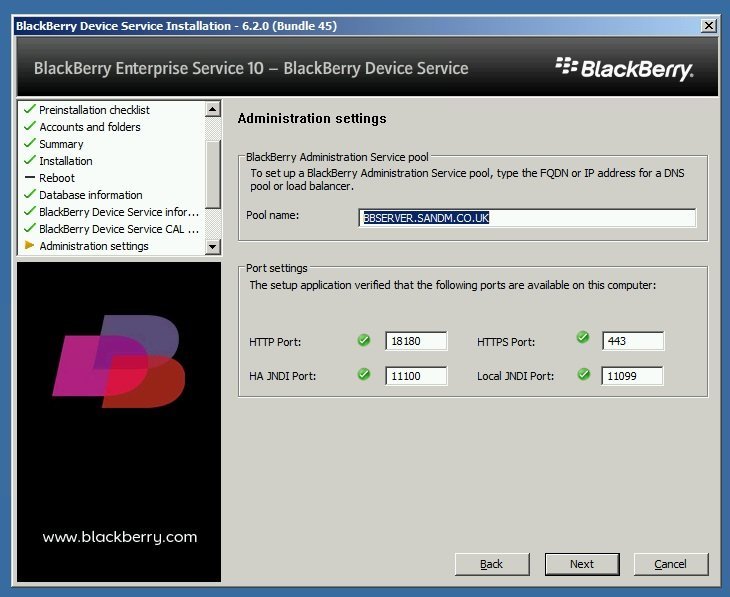Viewport: 730px width, 597px height.
Task: Select the Installation step in sidebar
Action: pyautogui.click(x=65, y=161)
